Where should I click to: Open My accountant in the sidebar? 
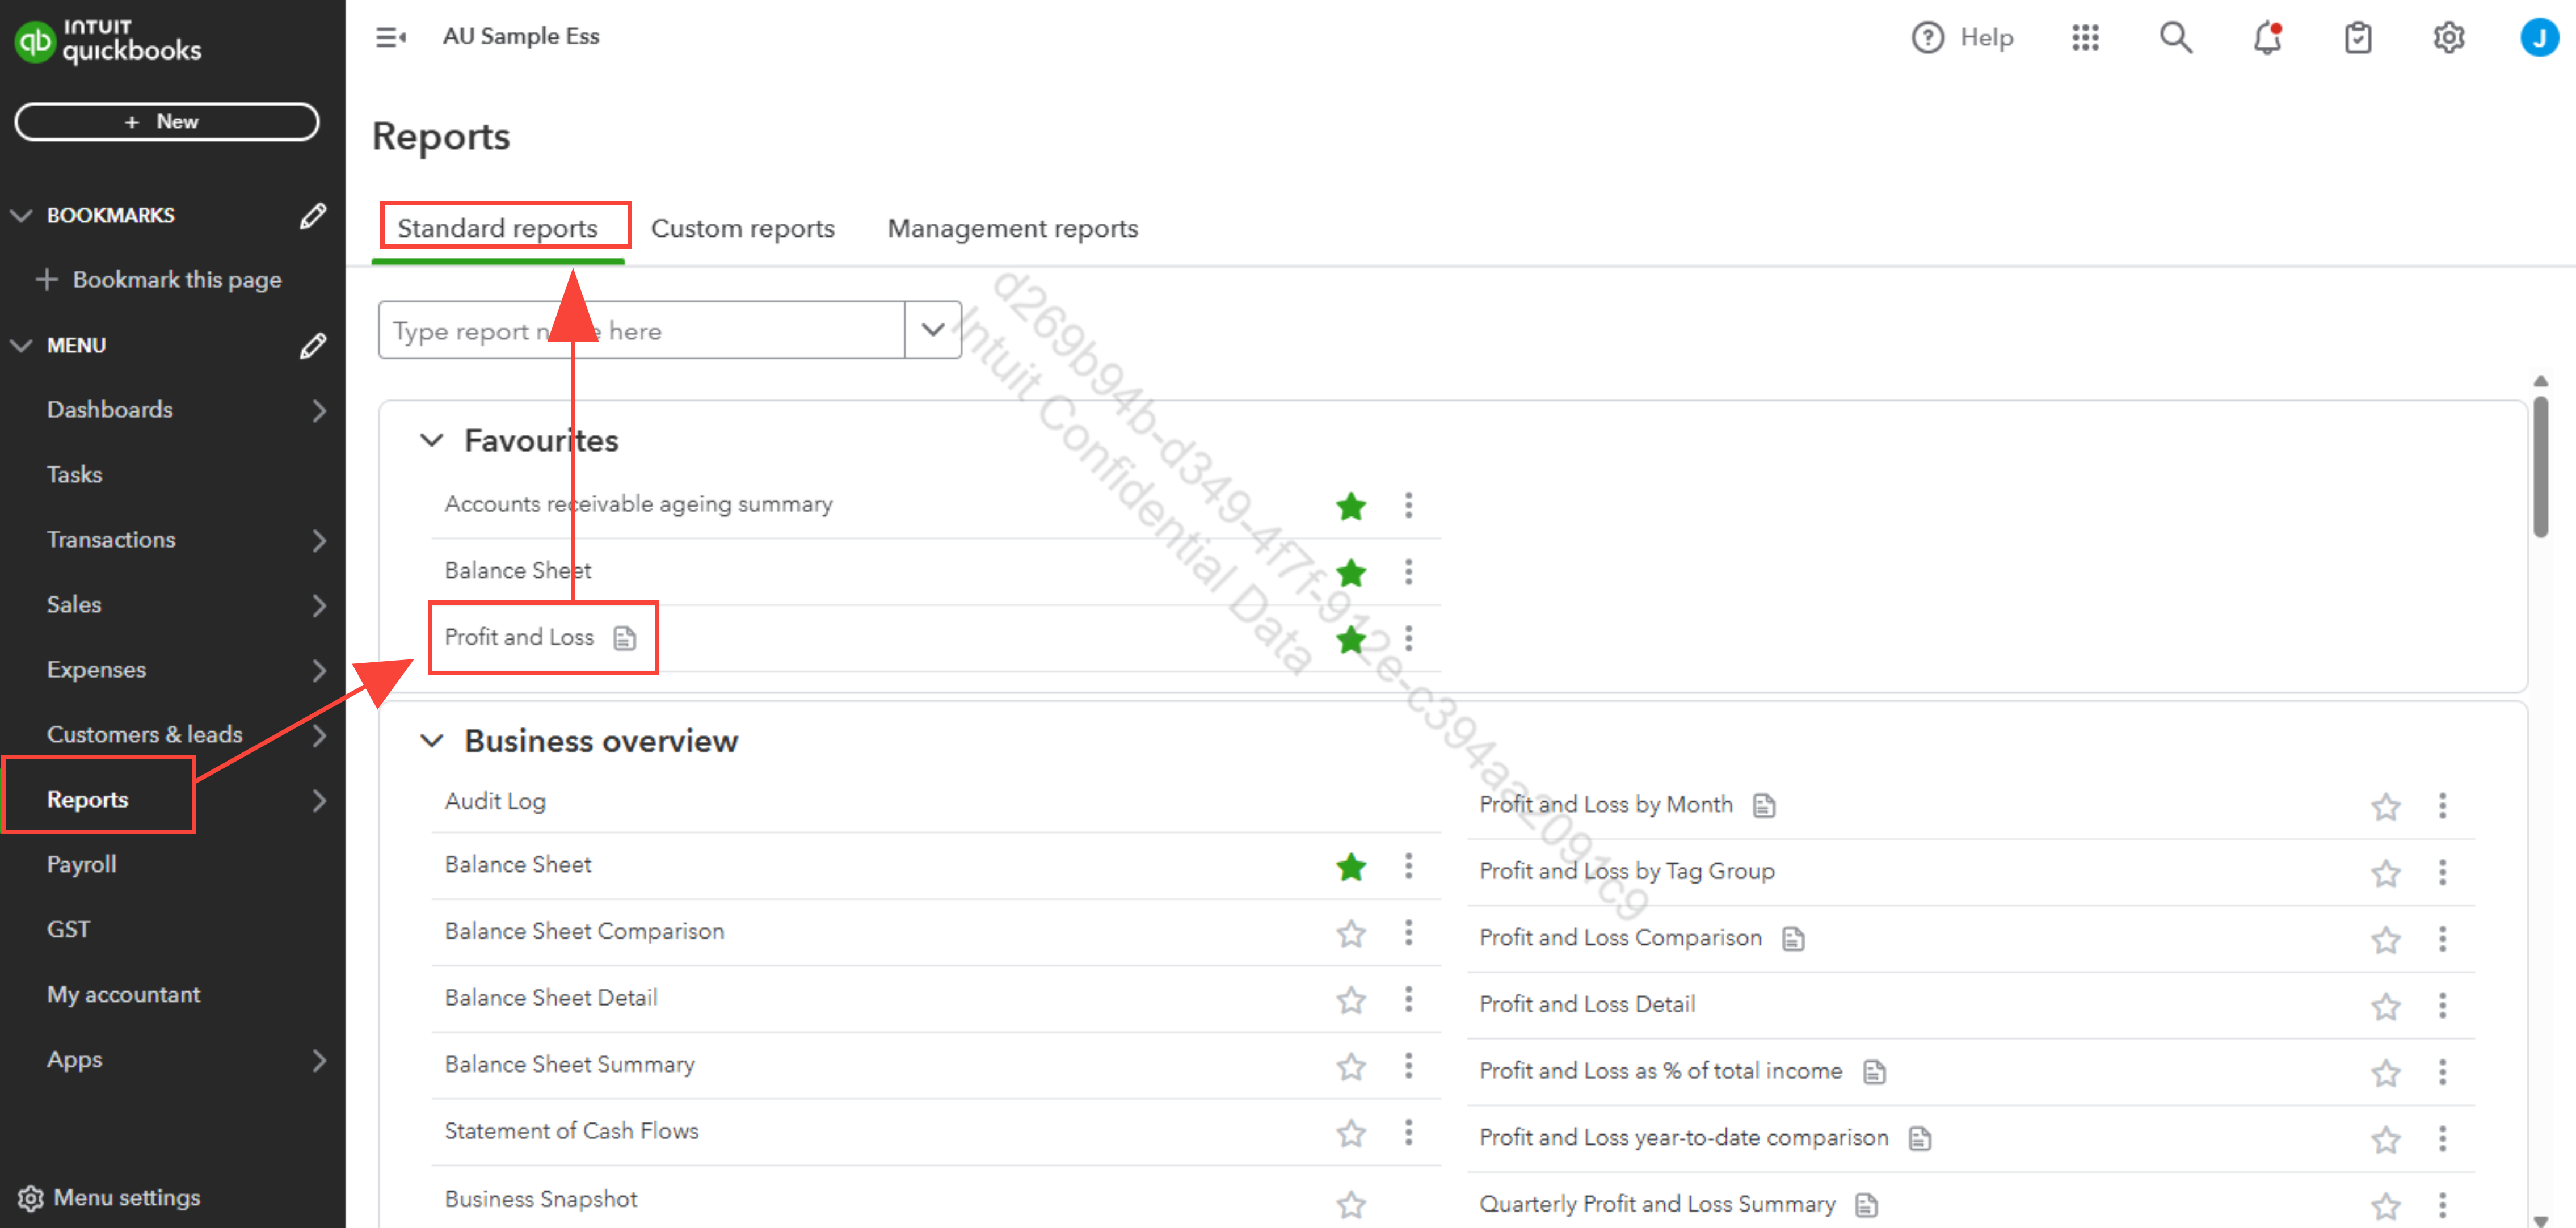click(x=123, y=994)
